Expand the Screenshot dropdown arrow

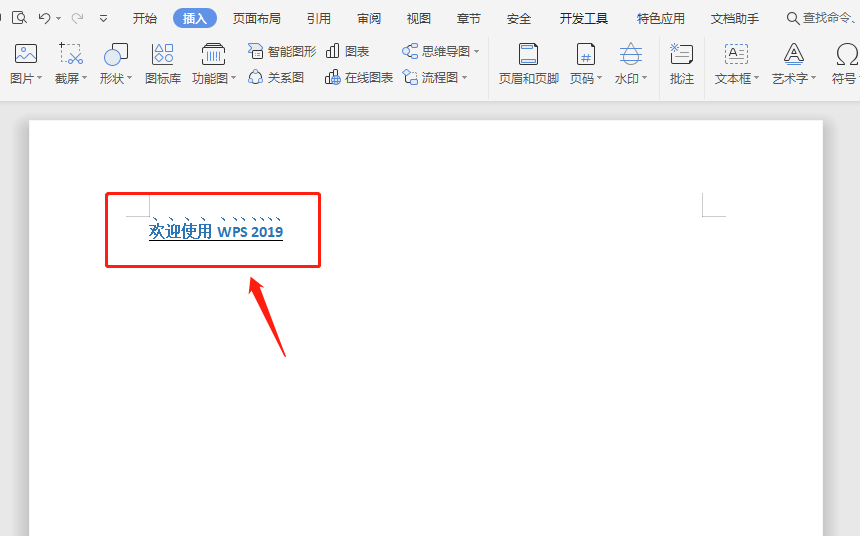click(84, 78)
